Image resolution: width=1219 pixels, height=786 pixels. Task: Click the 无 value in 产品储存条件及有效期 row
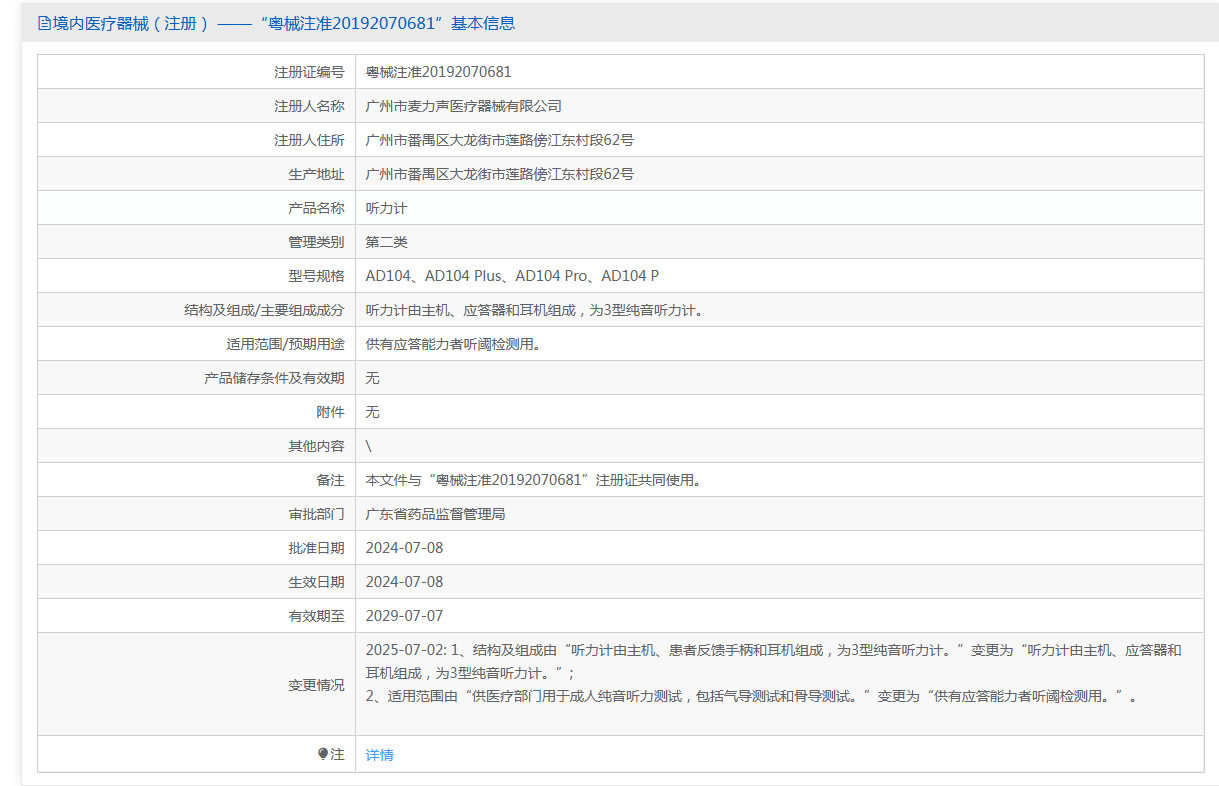tap(373, 378)
